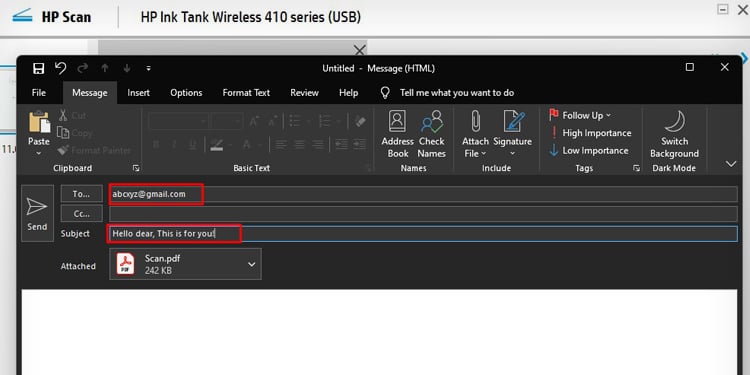Apply the text highlight color

coord(217,144)
